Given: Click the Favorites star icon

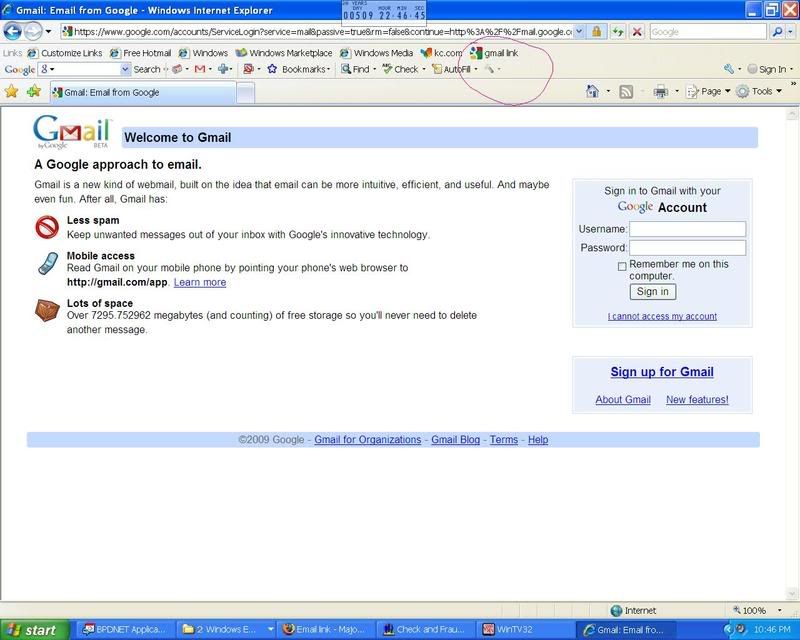Looking at the screenshot, I should pos(12,91).
